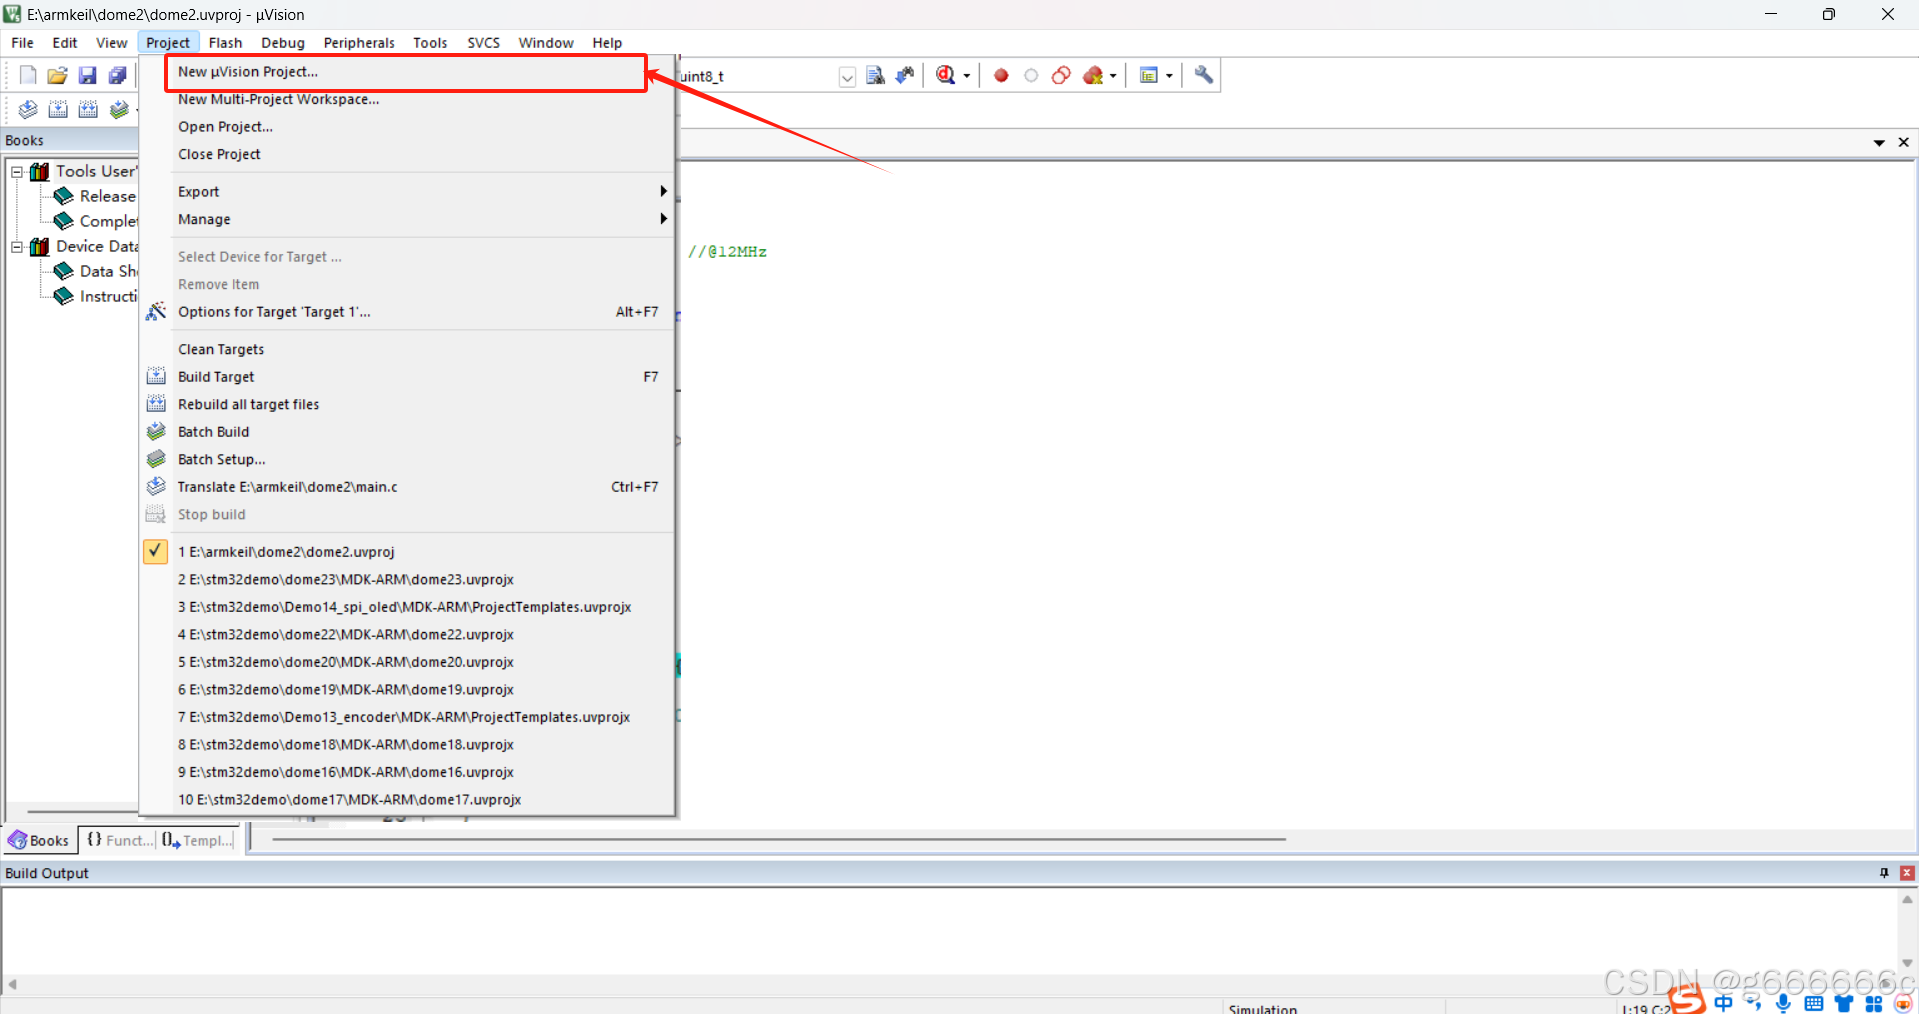Open the SVCS menu
The image size is (1919, 1014).
483,43
